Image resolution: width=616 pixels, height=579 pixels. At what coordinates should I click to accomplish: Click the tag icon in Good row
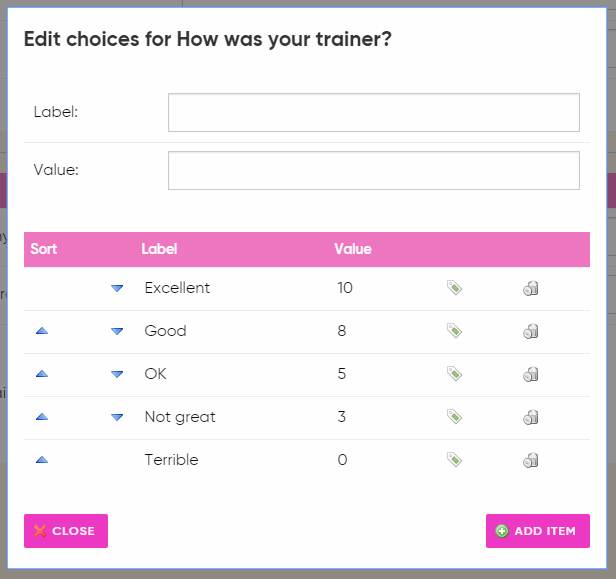[454, 331]
